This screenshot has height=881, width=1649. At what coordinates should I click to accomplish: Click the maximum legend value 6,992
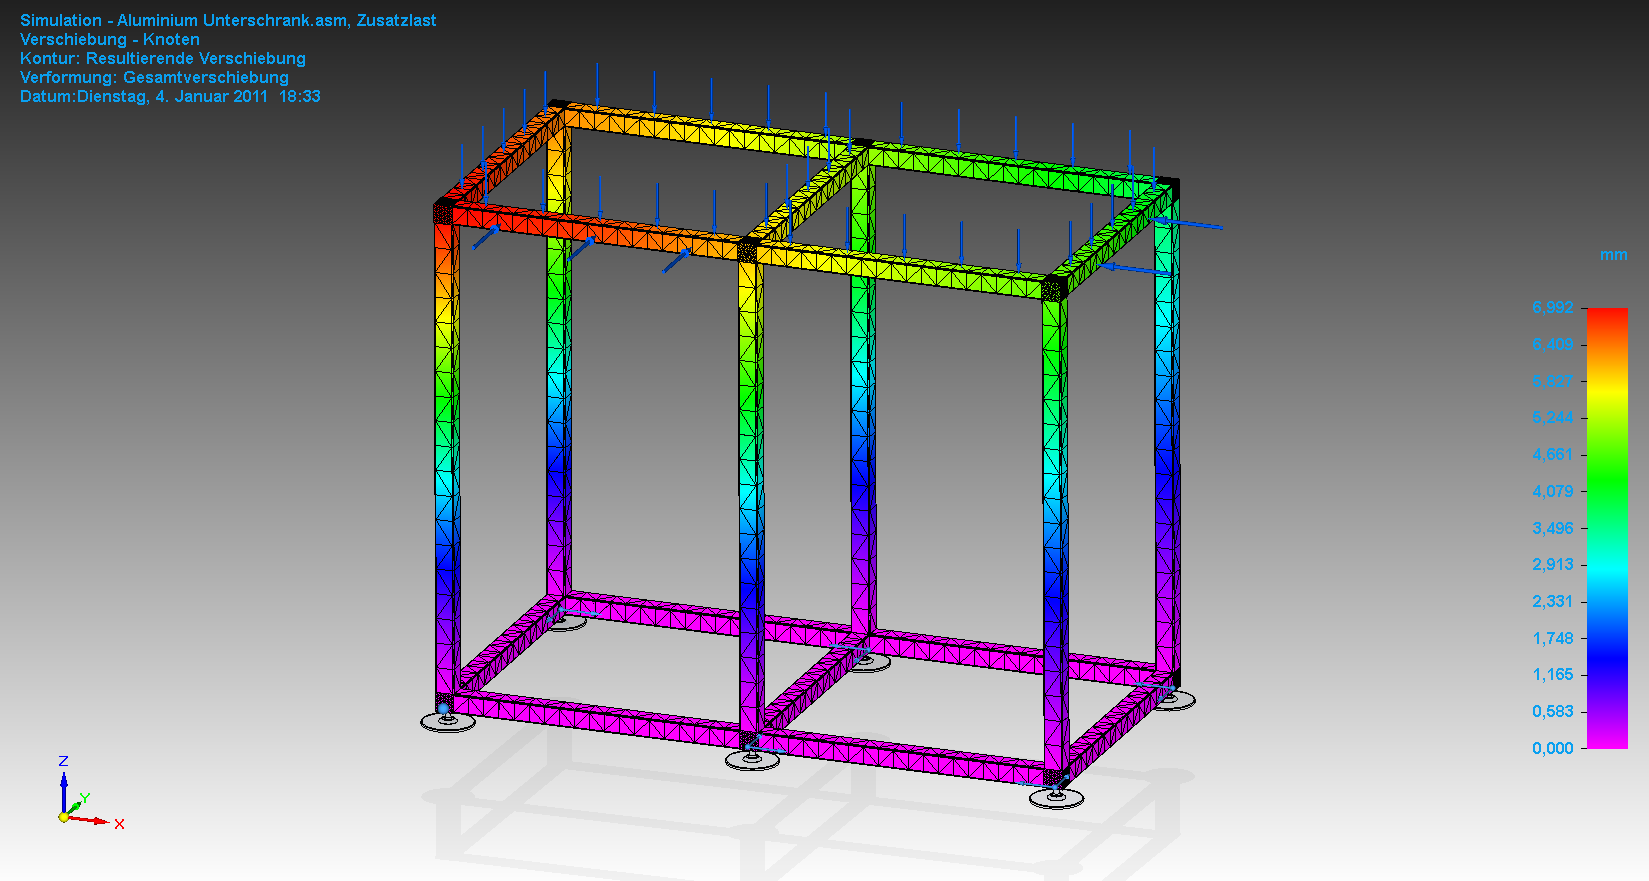1552,308
